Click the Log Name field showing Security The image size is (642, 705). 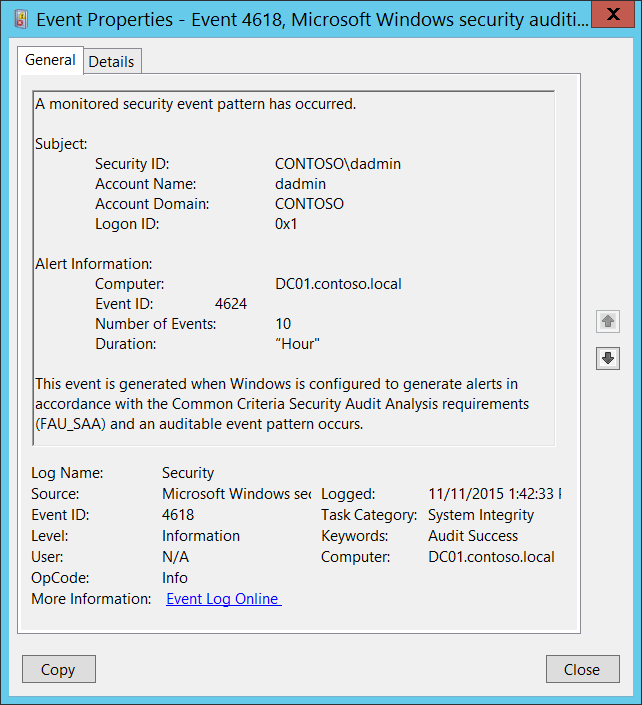pos(188,472)
